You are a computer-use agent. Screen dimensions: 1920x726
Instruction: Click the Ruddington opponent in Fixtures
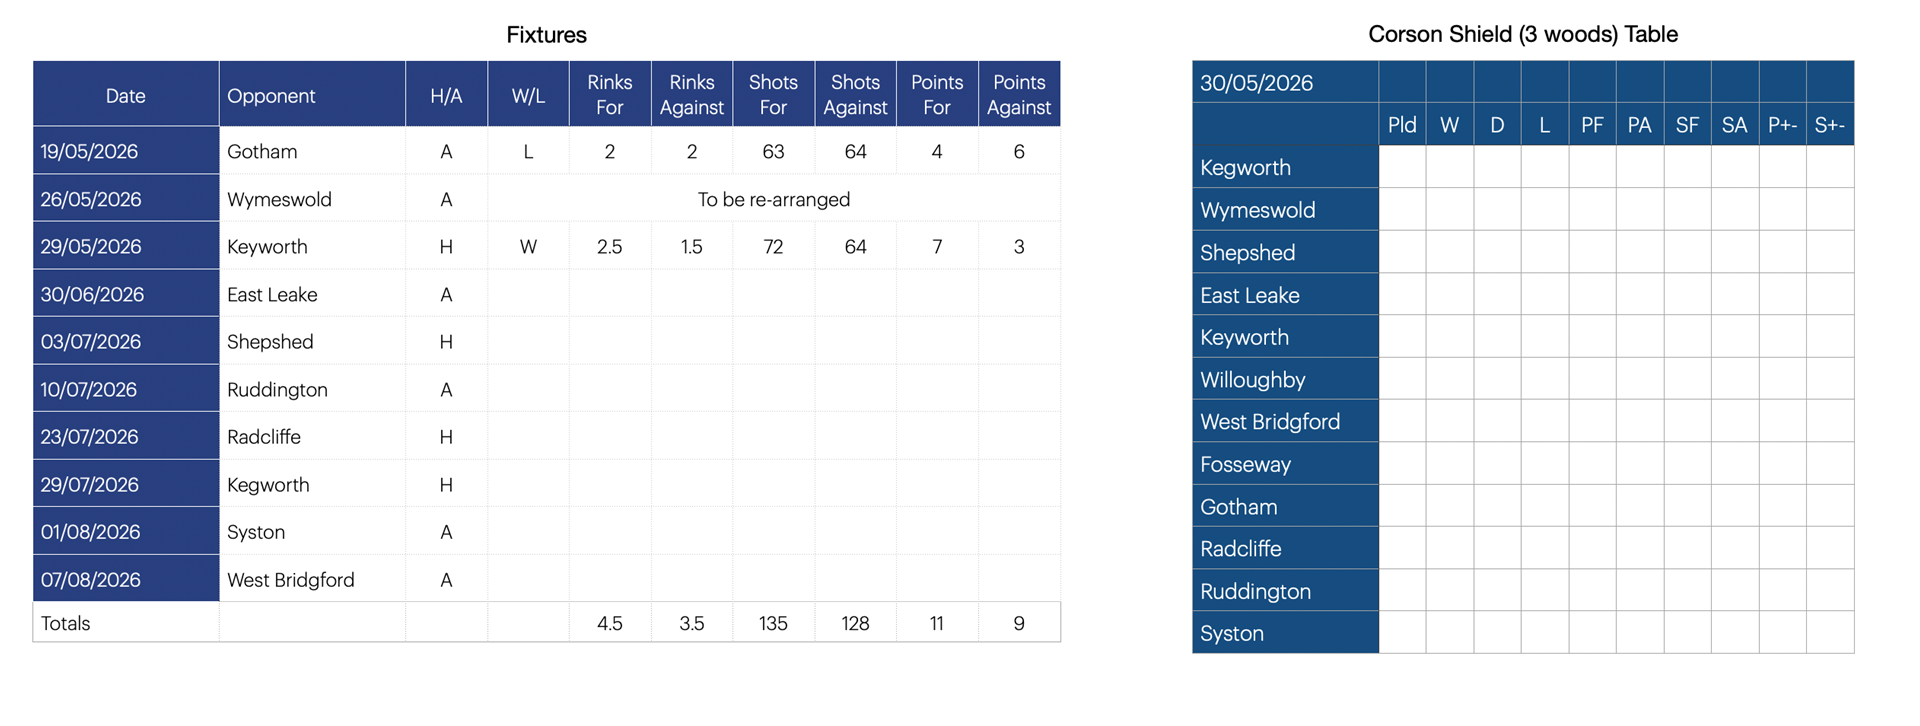[312, 389]
